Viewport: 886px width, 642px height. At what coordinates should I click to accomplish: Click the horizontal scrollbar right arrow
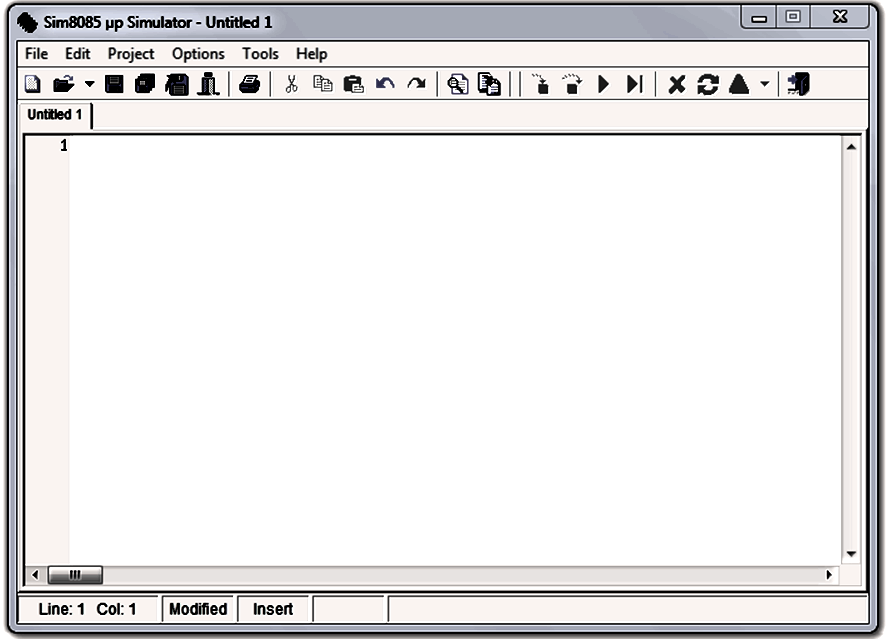[829, 575]
